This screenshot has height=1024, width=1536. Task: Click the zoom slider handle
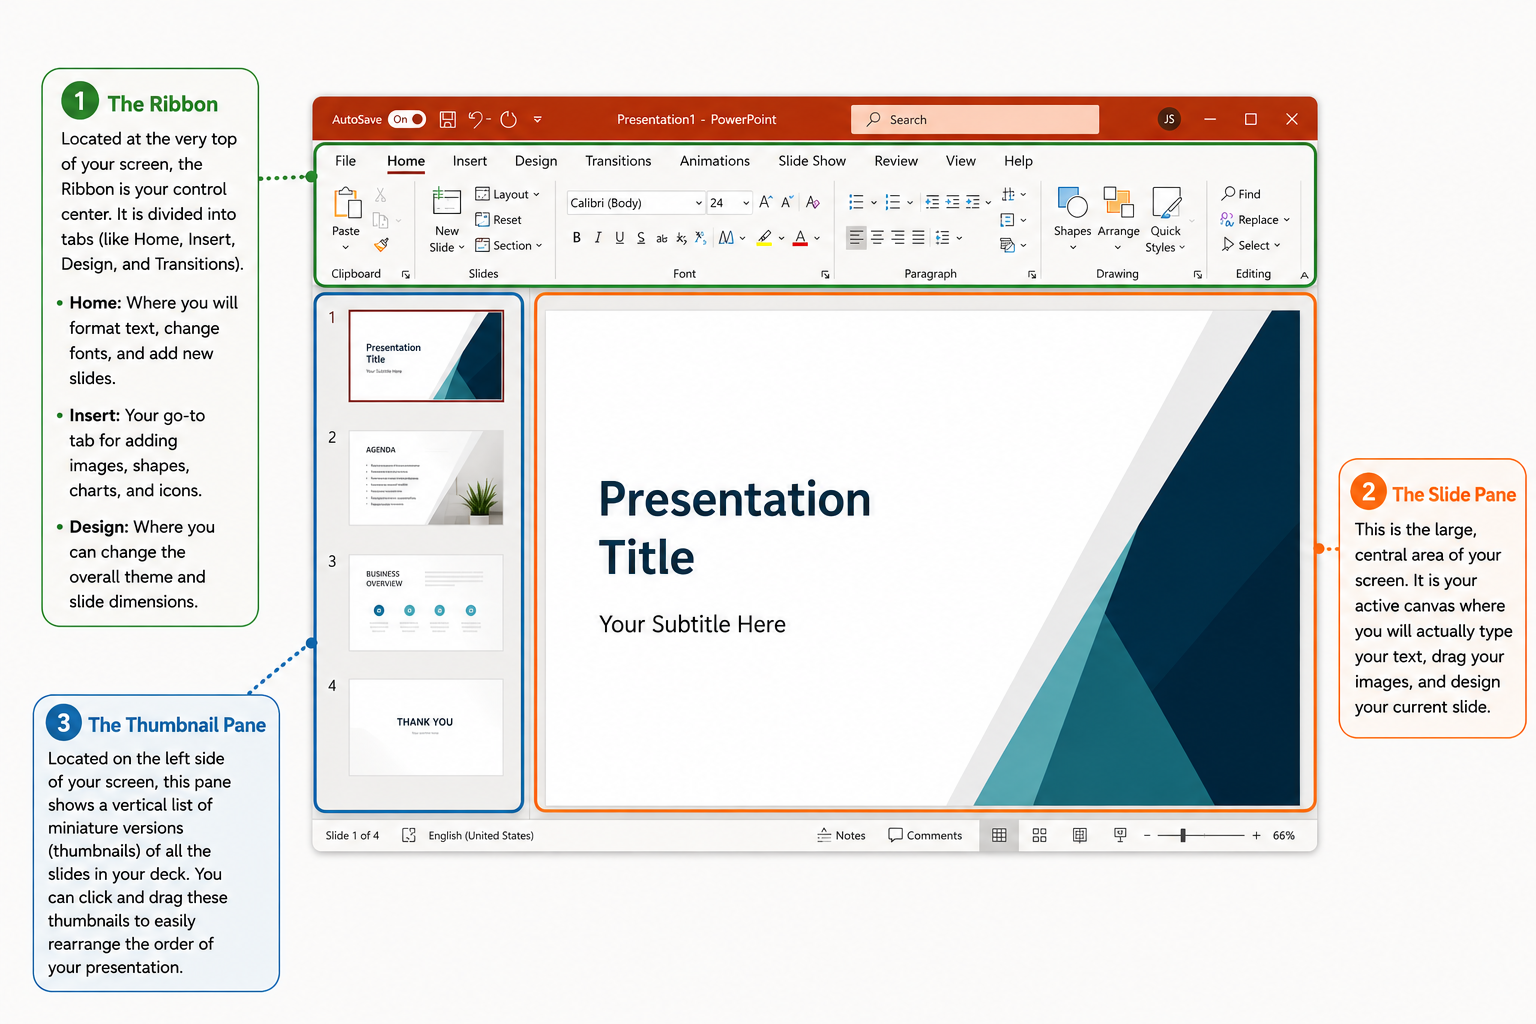(1183, 835)
